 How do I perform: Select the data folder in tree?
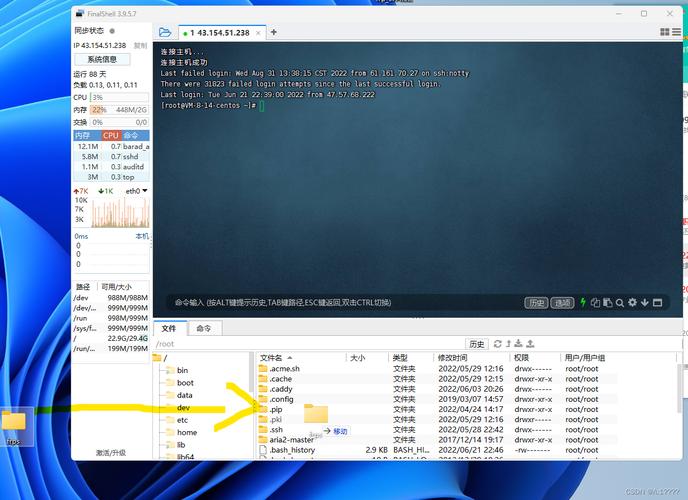point(179,395)
